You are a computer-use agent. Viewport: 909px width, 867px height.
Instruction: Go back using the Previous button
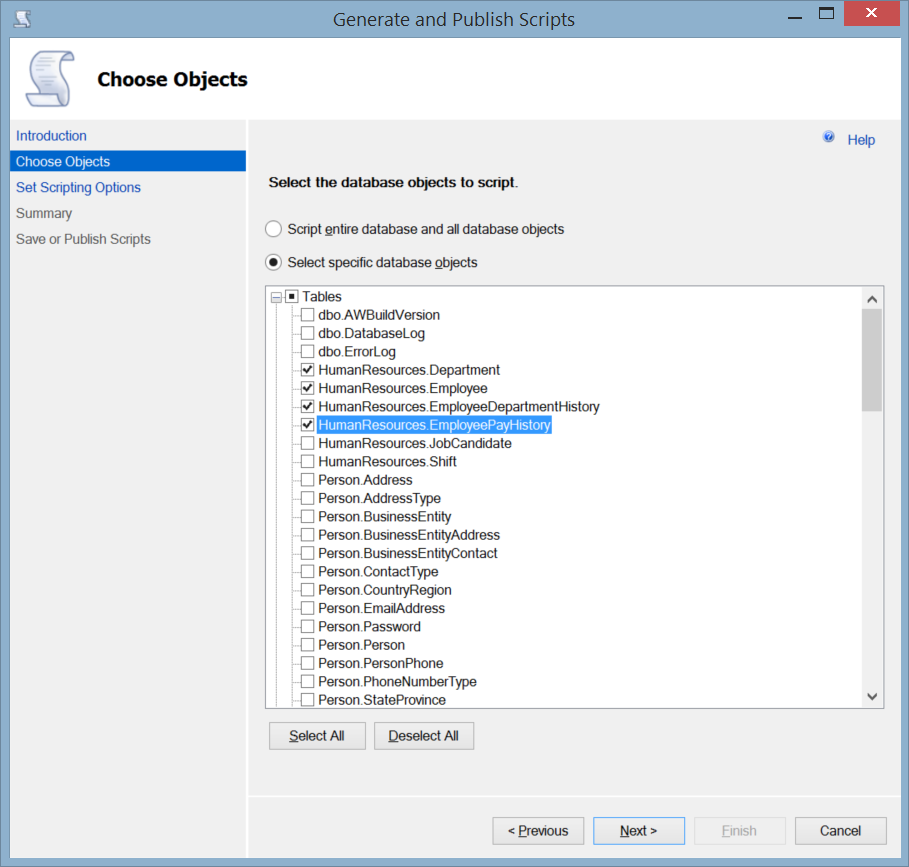[538, 831]
